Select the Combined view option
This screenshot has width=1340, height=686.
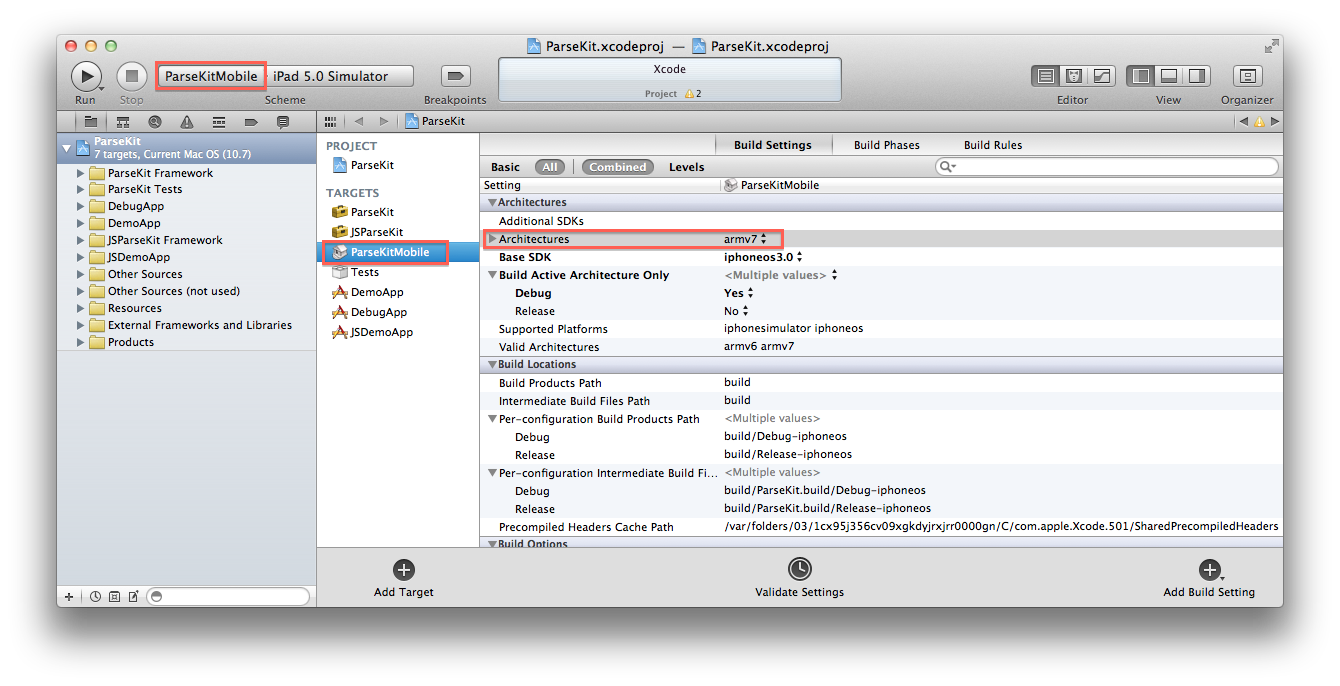pos(617,167)
